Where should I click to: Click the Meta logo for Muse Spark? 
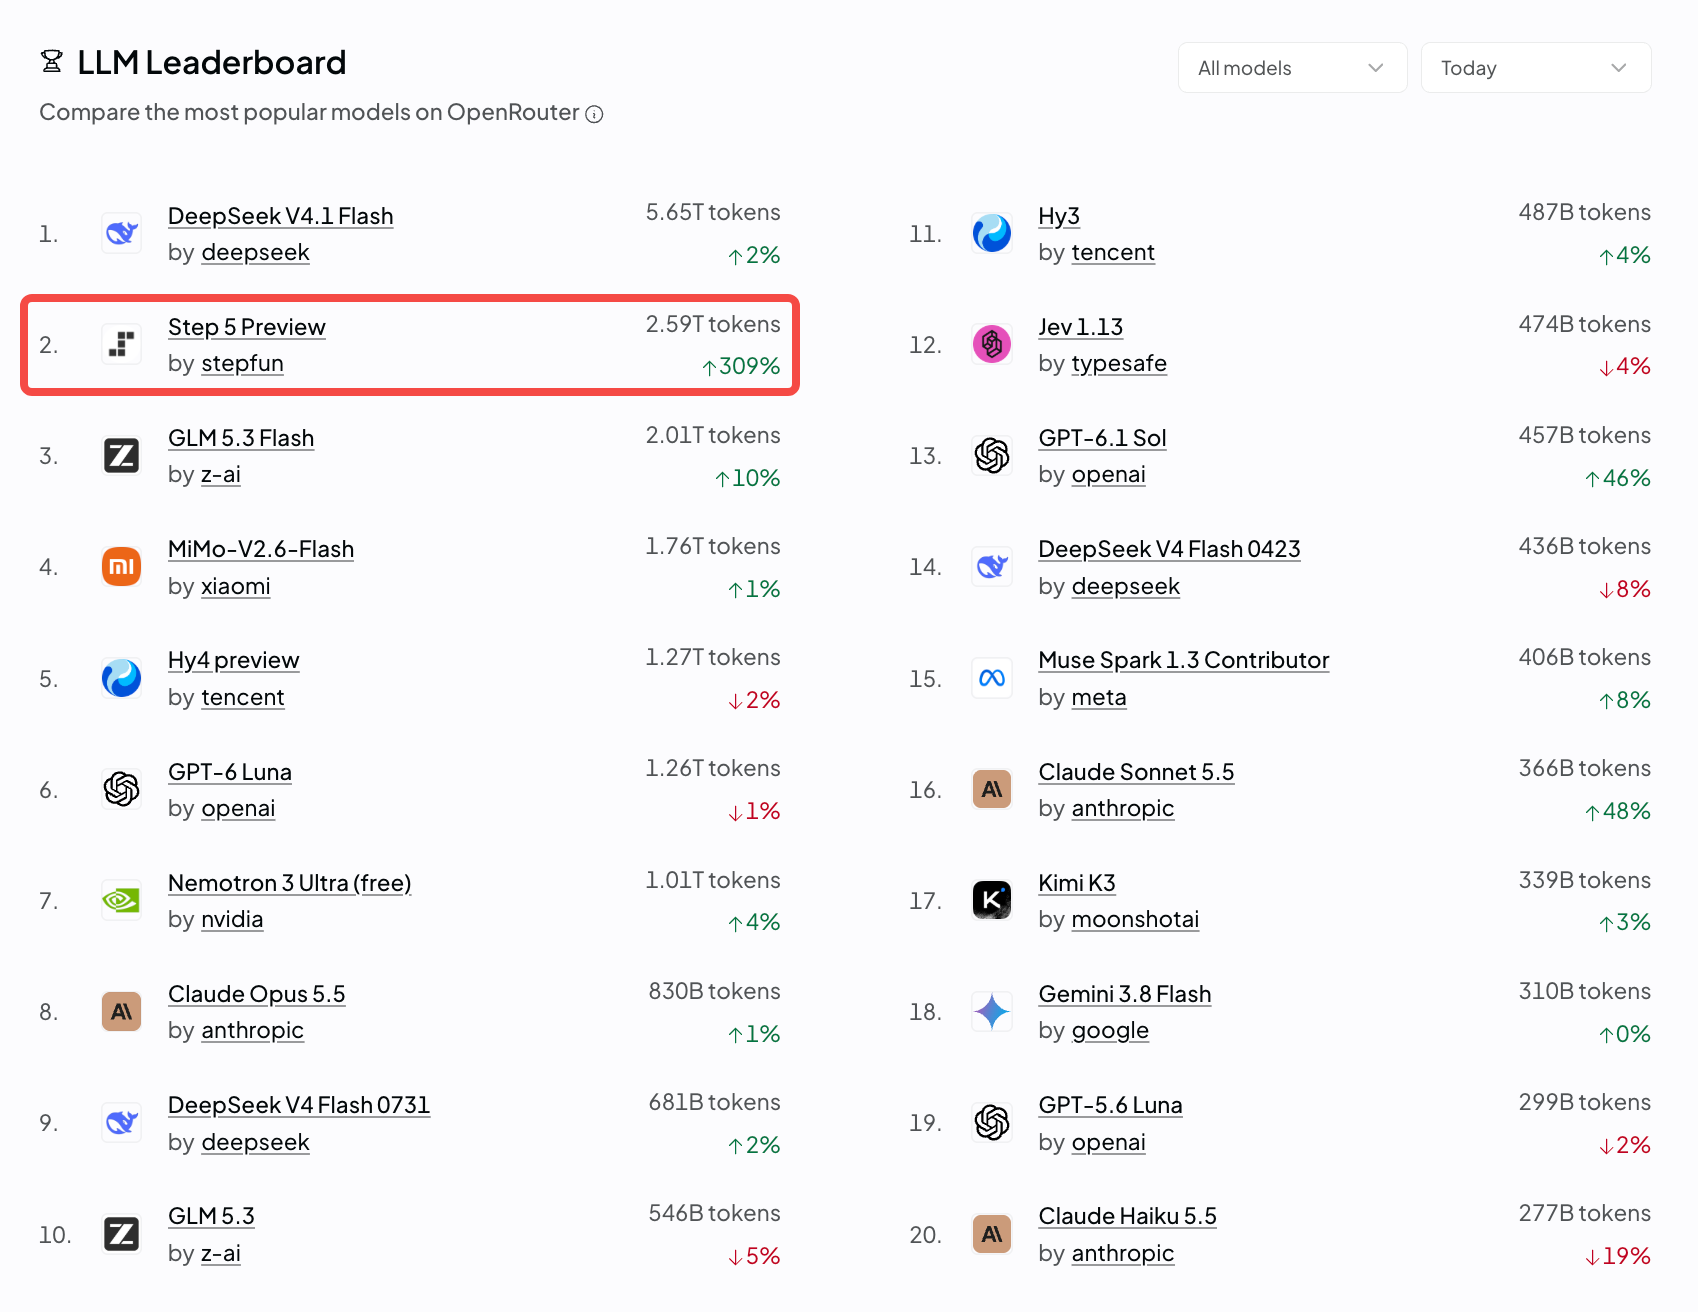(x=992, y=679)
